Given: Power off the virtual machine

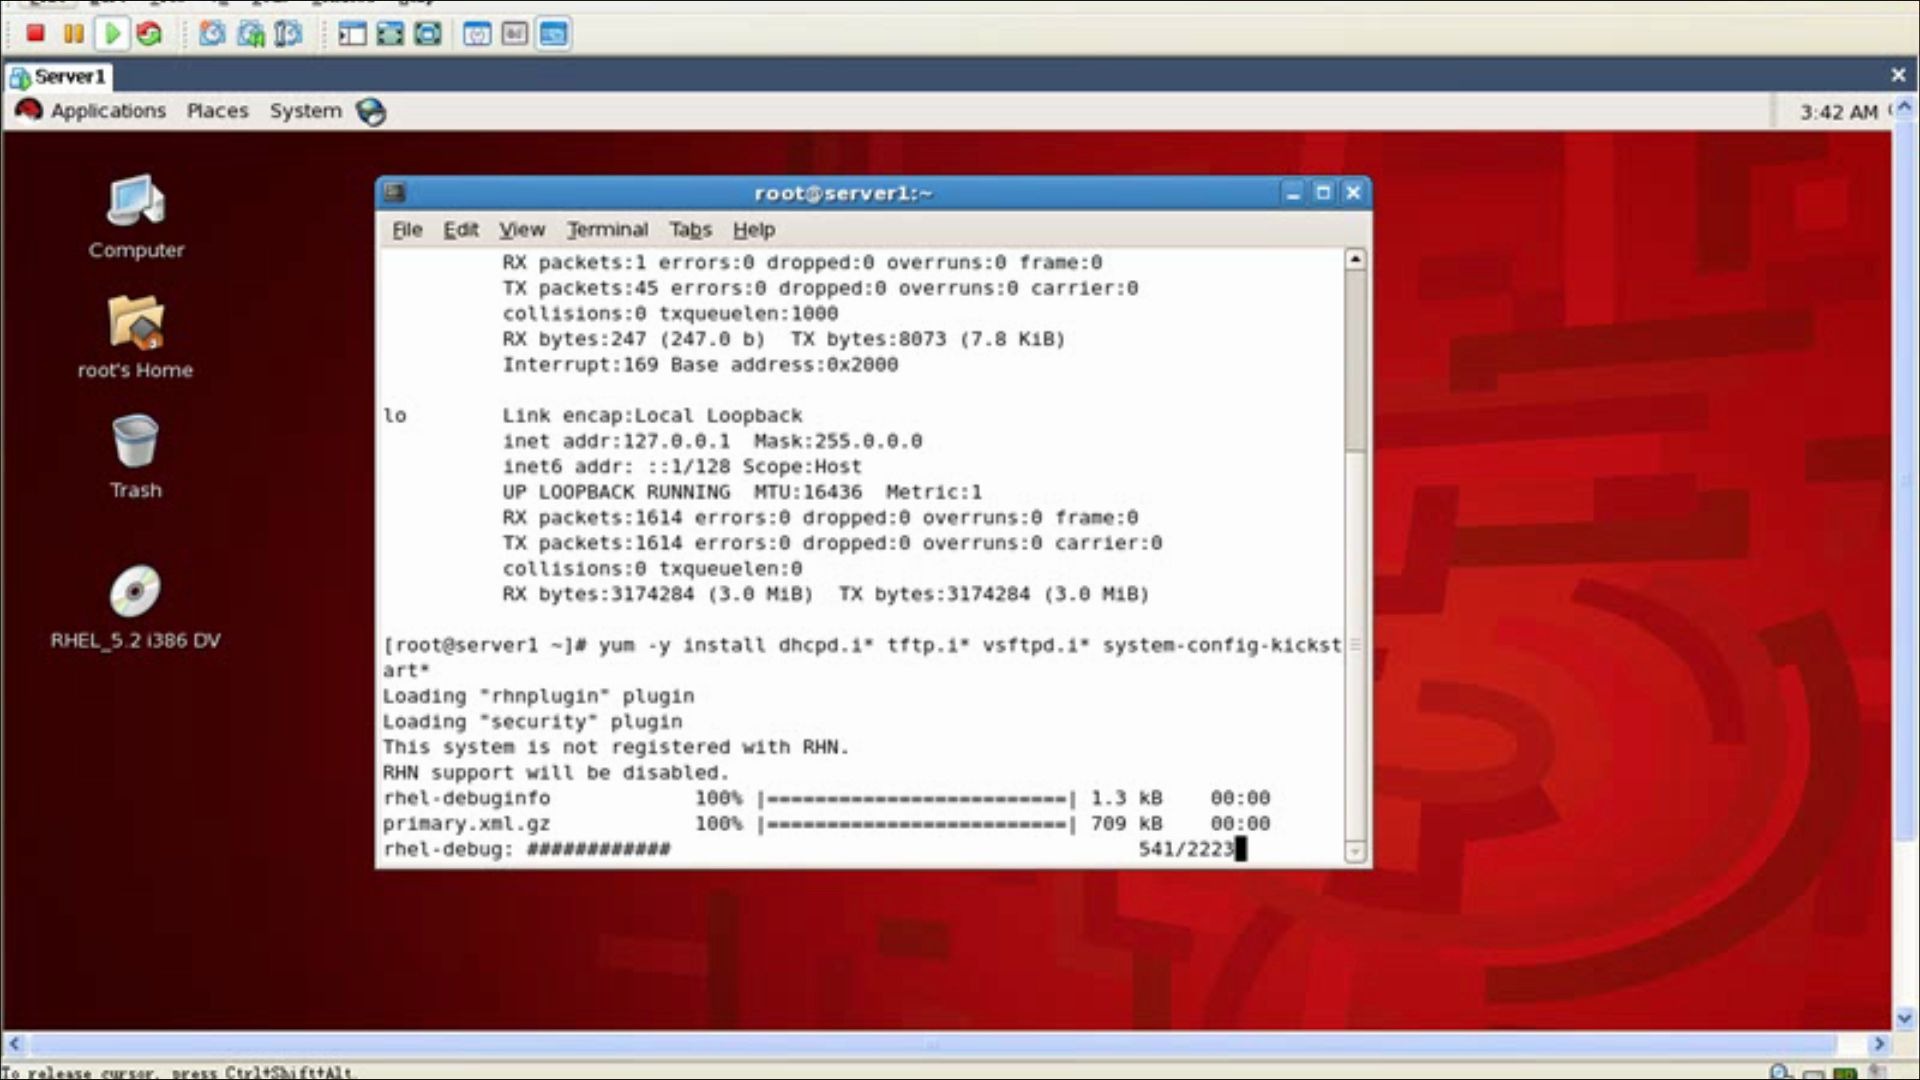Looking at the screenshot, I should (x=35, y=33).
